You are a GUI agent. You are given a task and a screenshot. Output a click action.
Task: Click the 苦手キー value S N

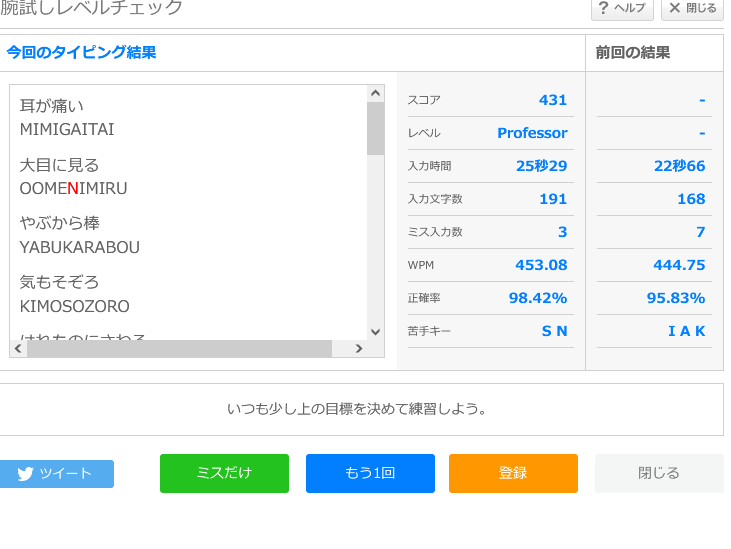coord(554,331)
